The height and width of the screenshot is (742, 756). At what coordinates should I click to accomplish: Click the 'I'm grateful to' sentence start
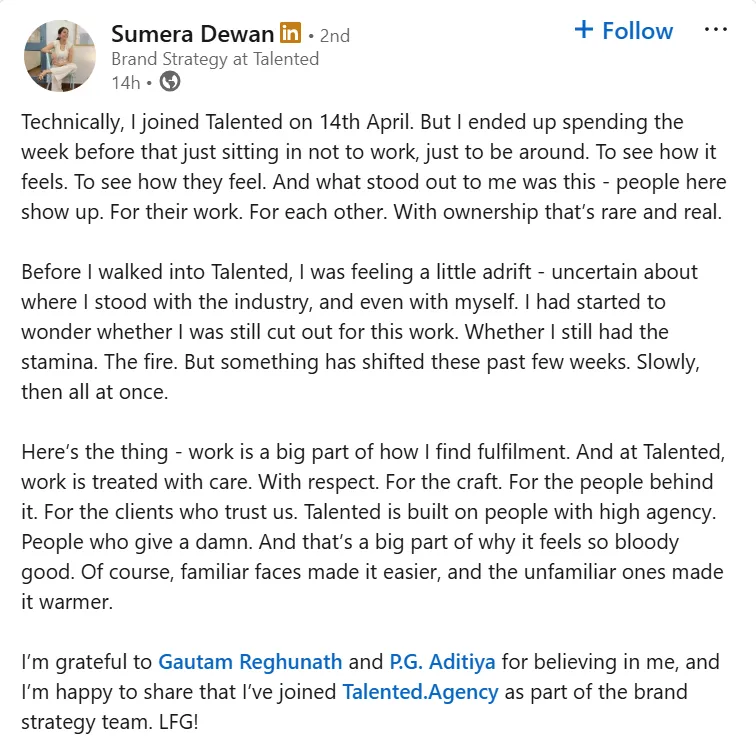point(86,662)
